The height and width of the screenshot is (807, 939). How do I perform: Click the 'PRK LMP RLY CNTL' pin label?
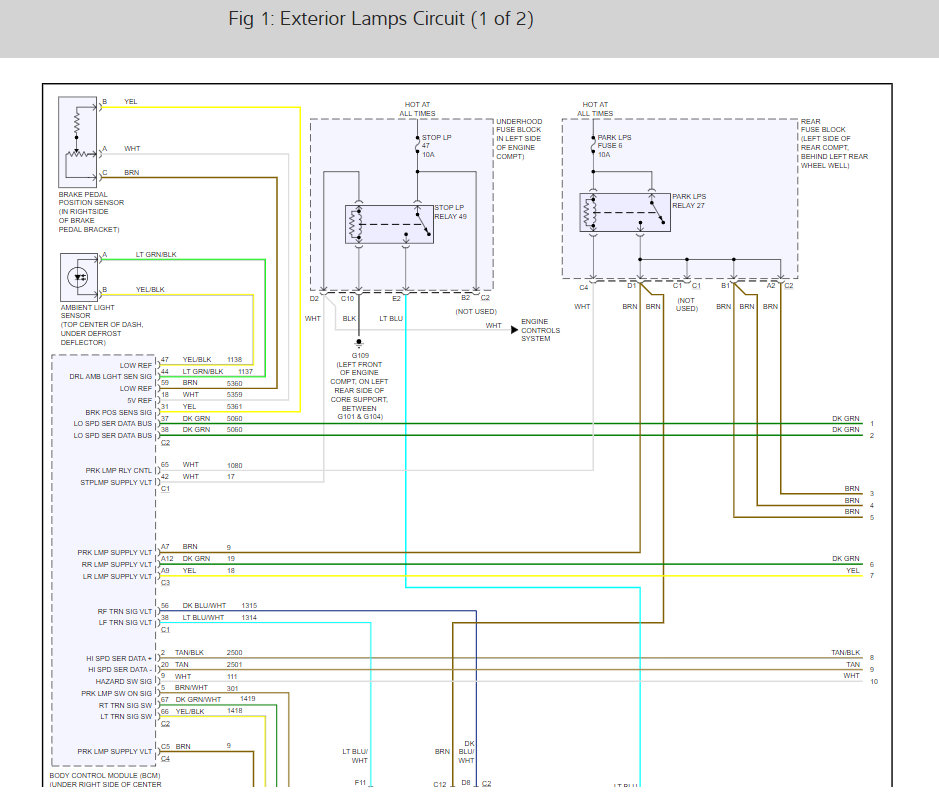(x=119, y=471)
